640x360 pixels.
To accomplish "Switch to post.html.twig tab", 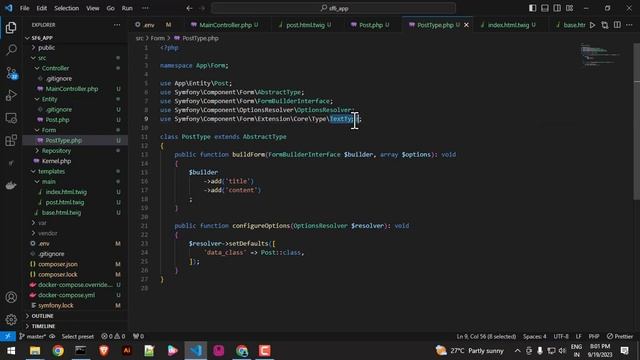I will tap(306, 25).
